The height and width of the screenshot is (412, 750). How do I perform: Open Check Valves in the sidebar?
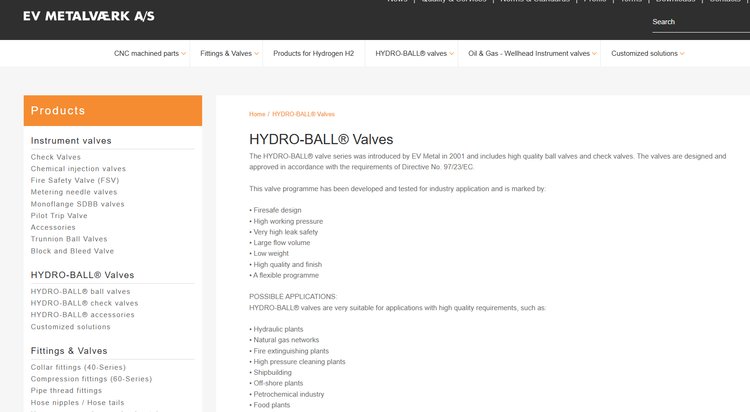point(56,157)
